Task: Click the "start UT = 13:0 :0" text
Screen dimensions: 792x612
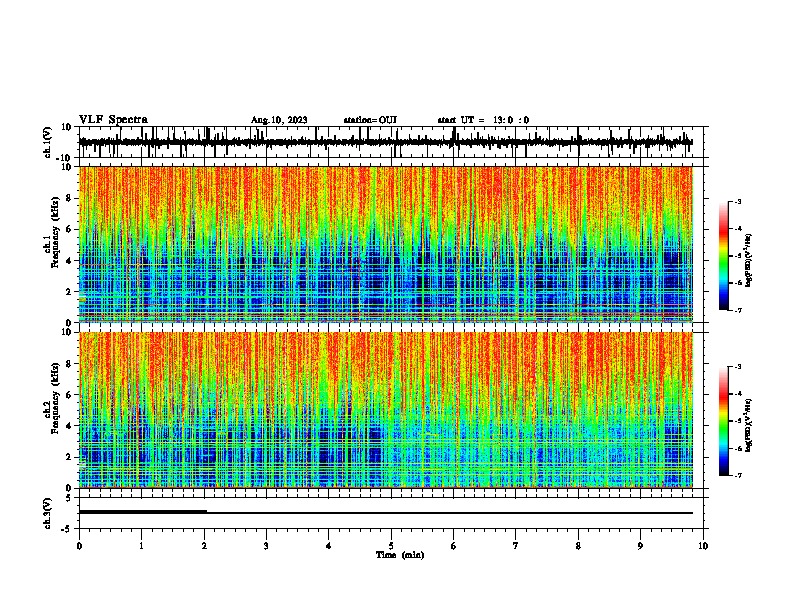Action: coord(483,120)
